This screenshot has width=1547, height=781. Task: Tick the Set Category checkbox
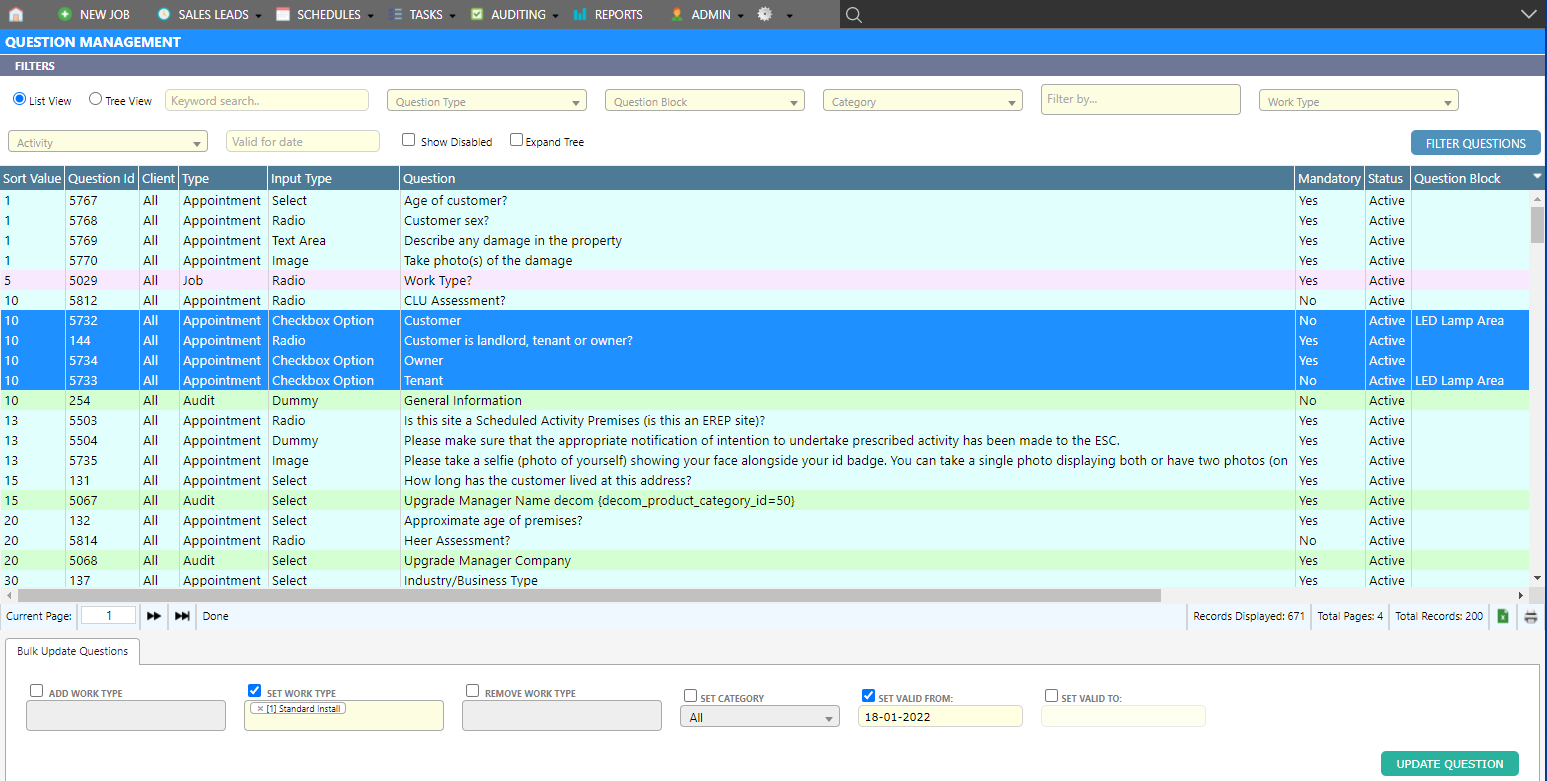click(690, 696)
